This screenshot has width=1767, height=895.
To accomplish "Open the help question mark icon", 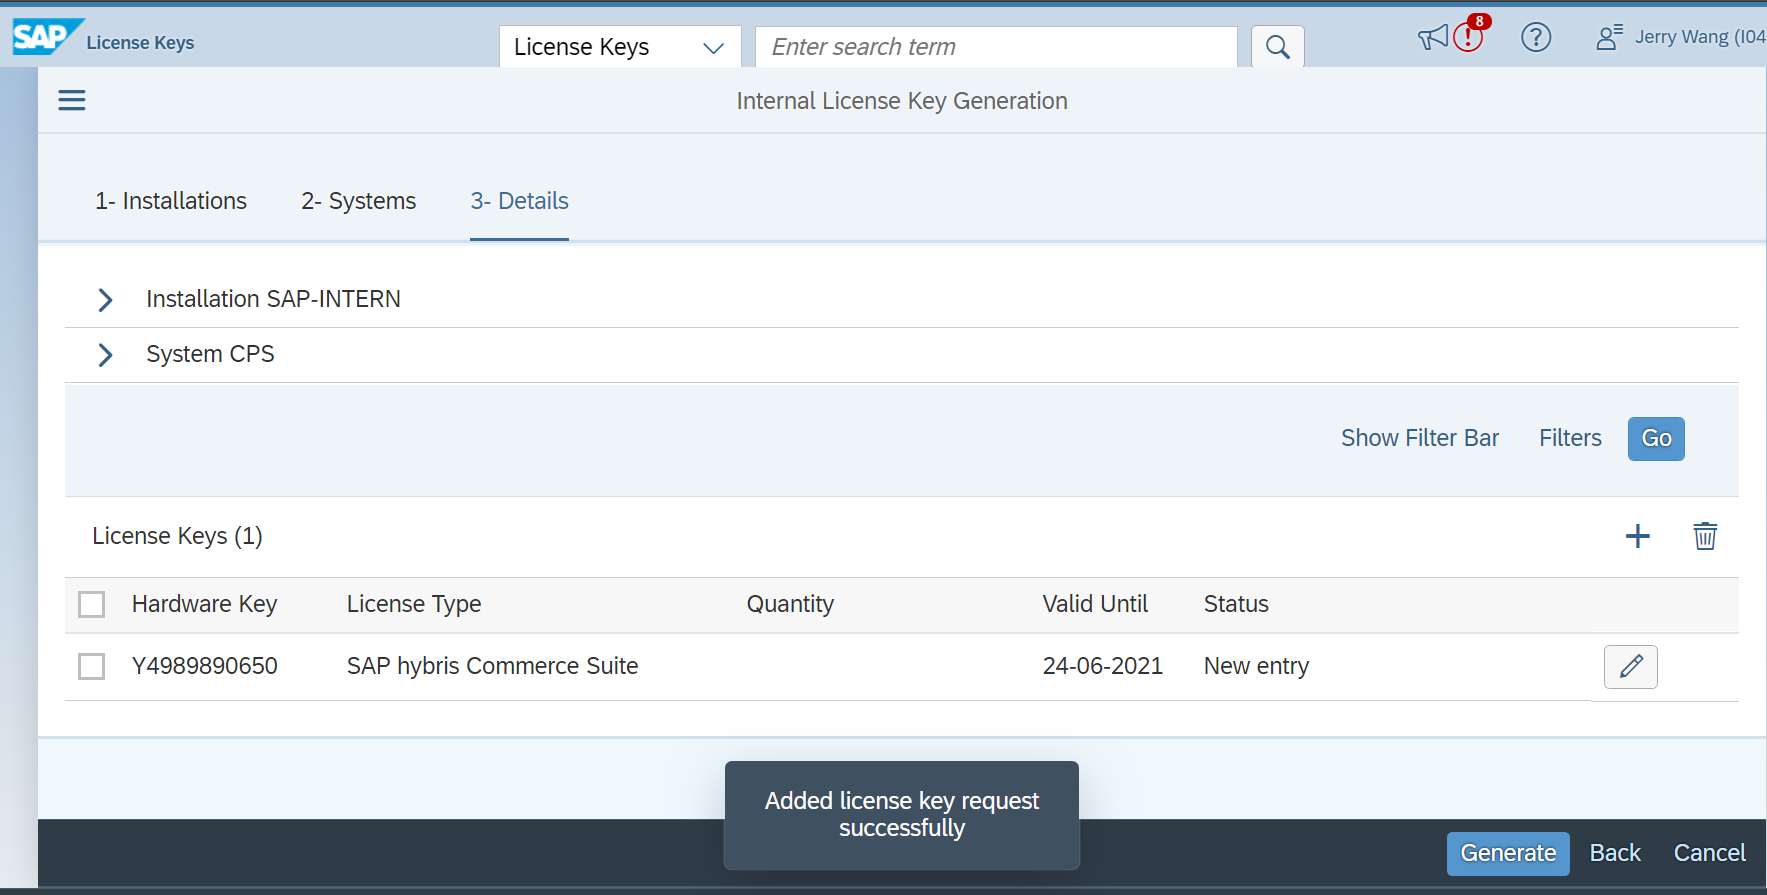I will [1535, 38].
